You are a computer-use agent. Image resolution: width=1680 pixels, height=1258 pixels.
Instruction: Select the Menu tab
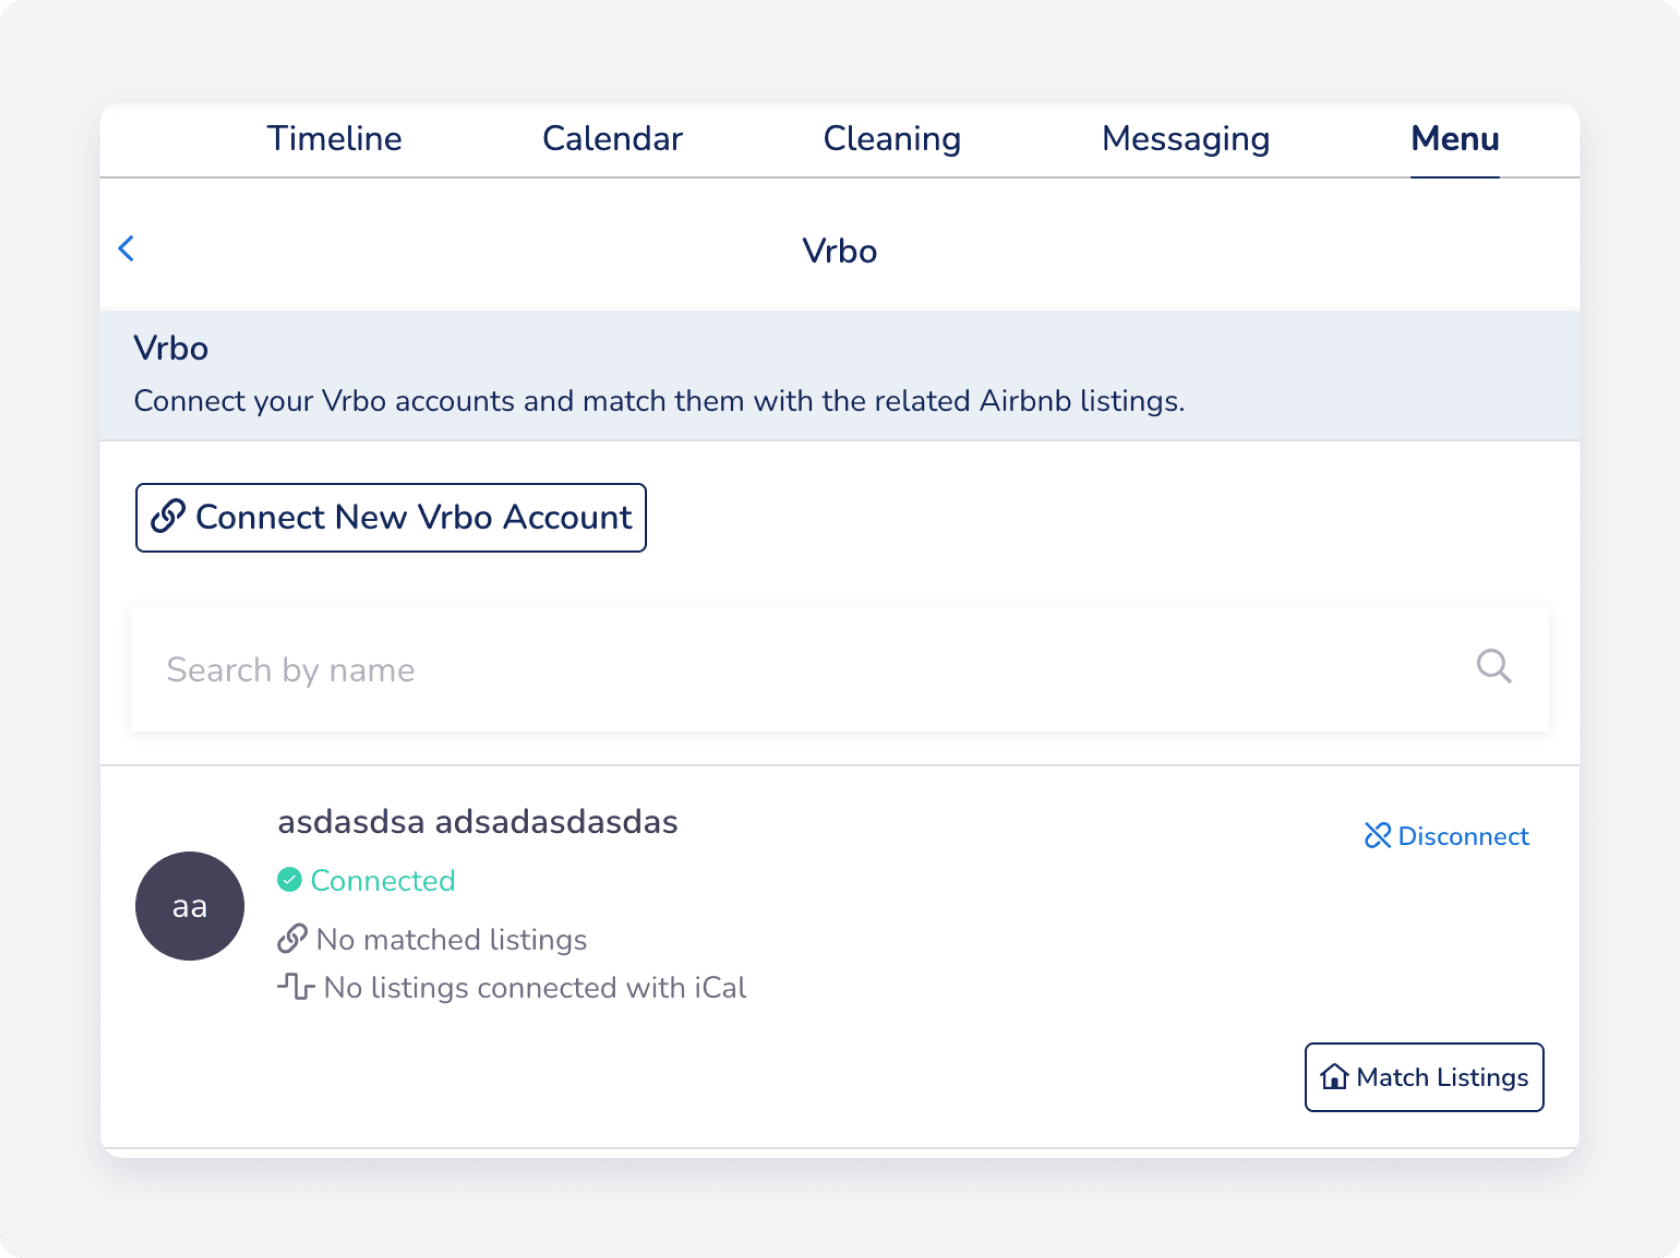tap(1454, 139)
